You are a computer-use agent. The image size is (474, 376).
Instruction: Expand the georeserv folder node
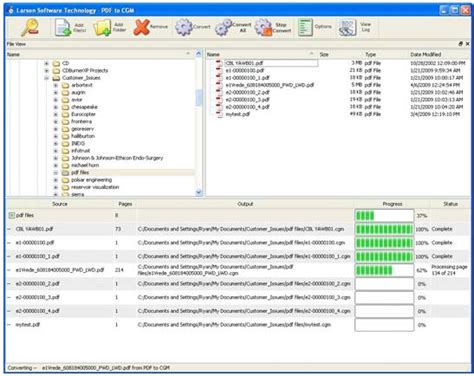pos(56,129)
